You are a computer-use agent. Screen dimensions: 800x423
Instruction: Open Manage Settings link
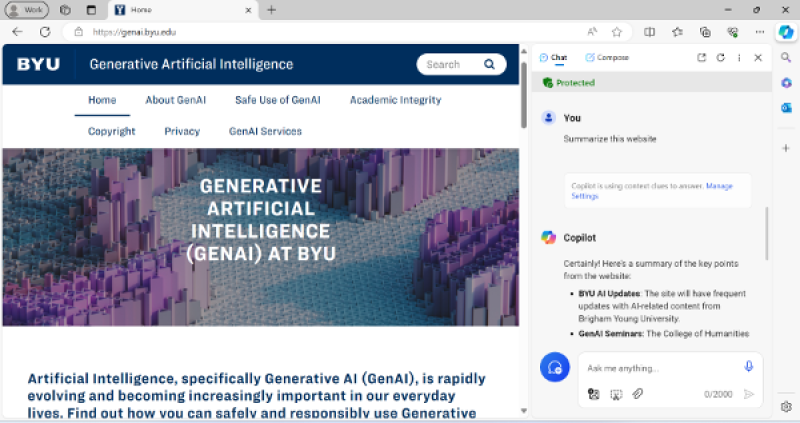(x=652, y=191)
